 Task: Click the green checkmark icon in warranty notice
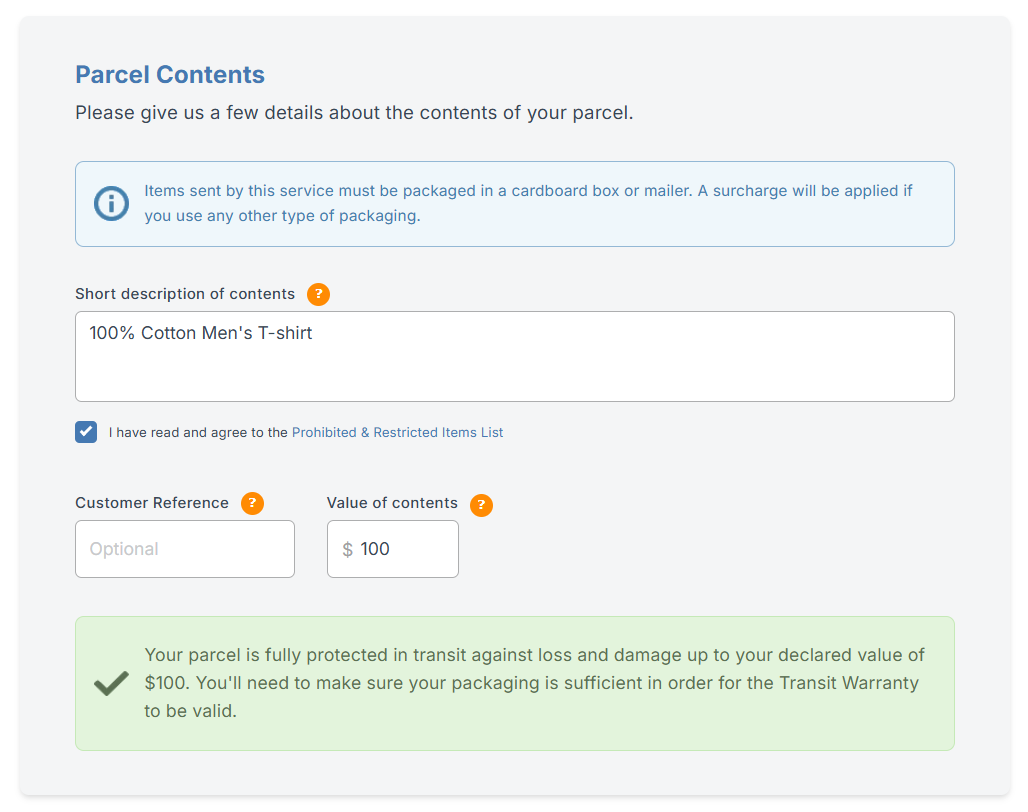click(111, 684)
